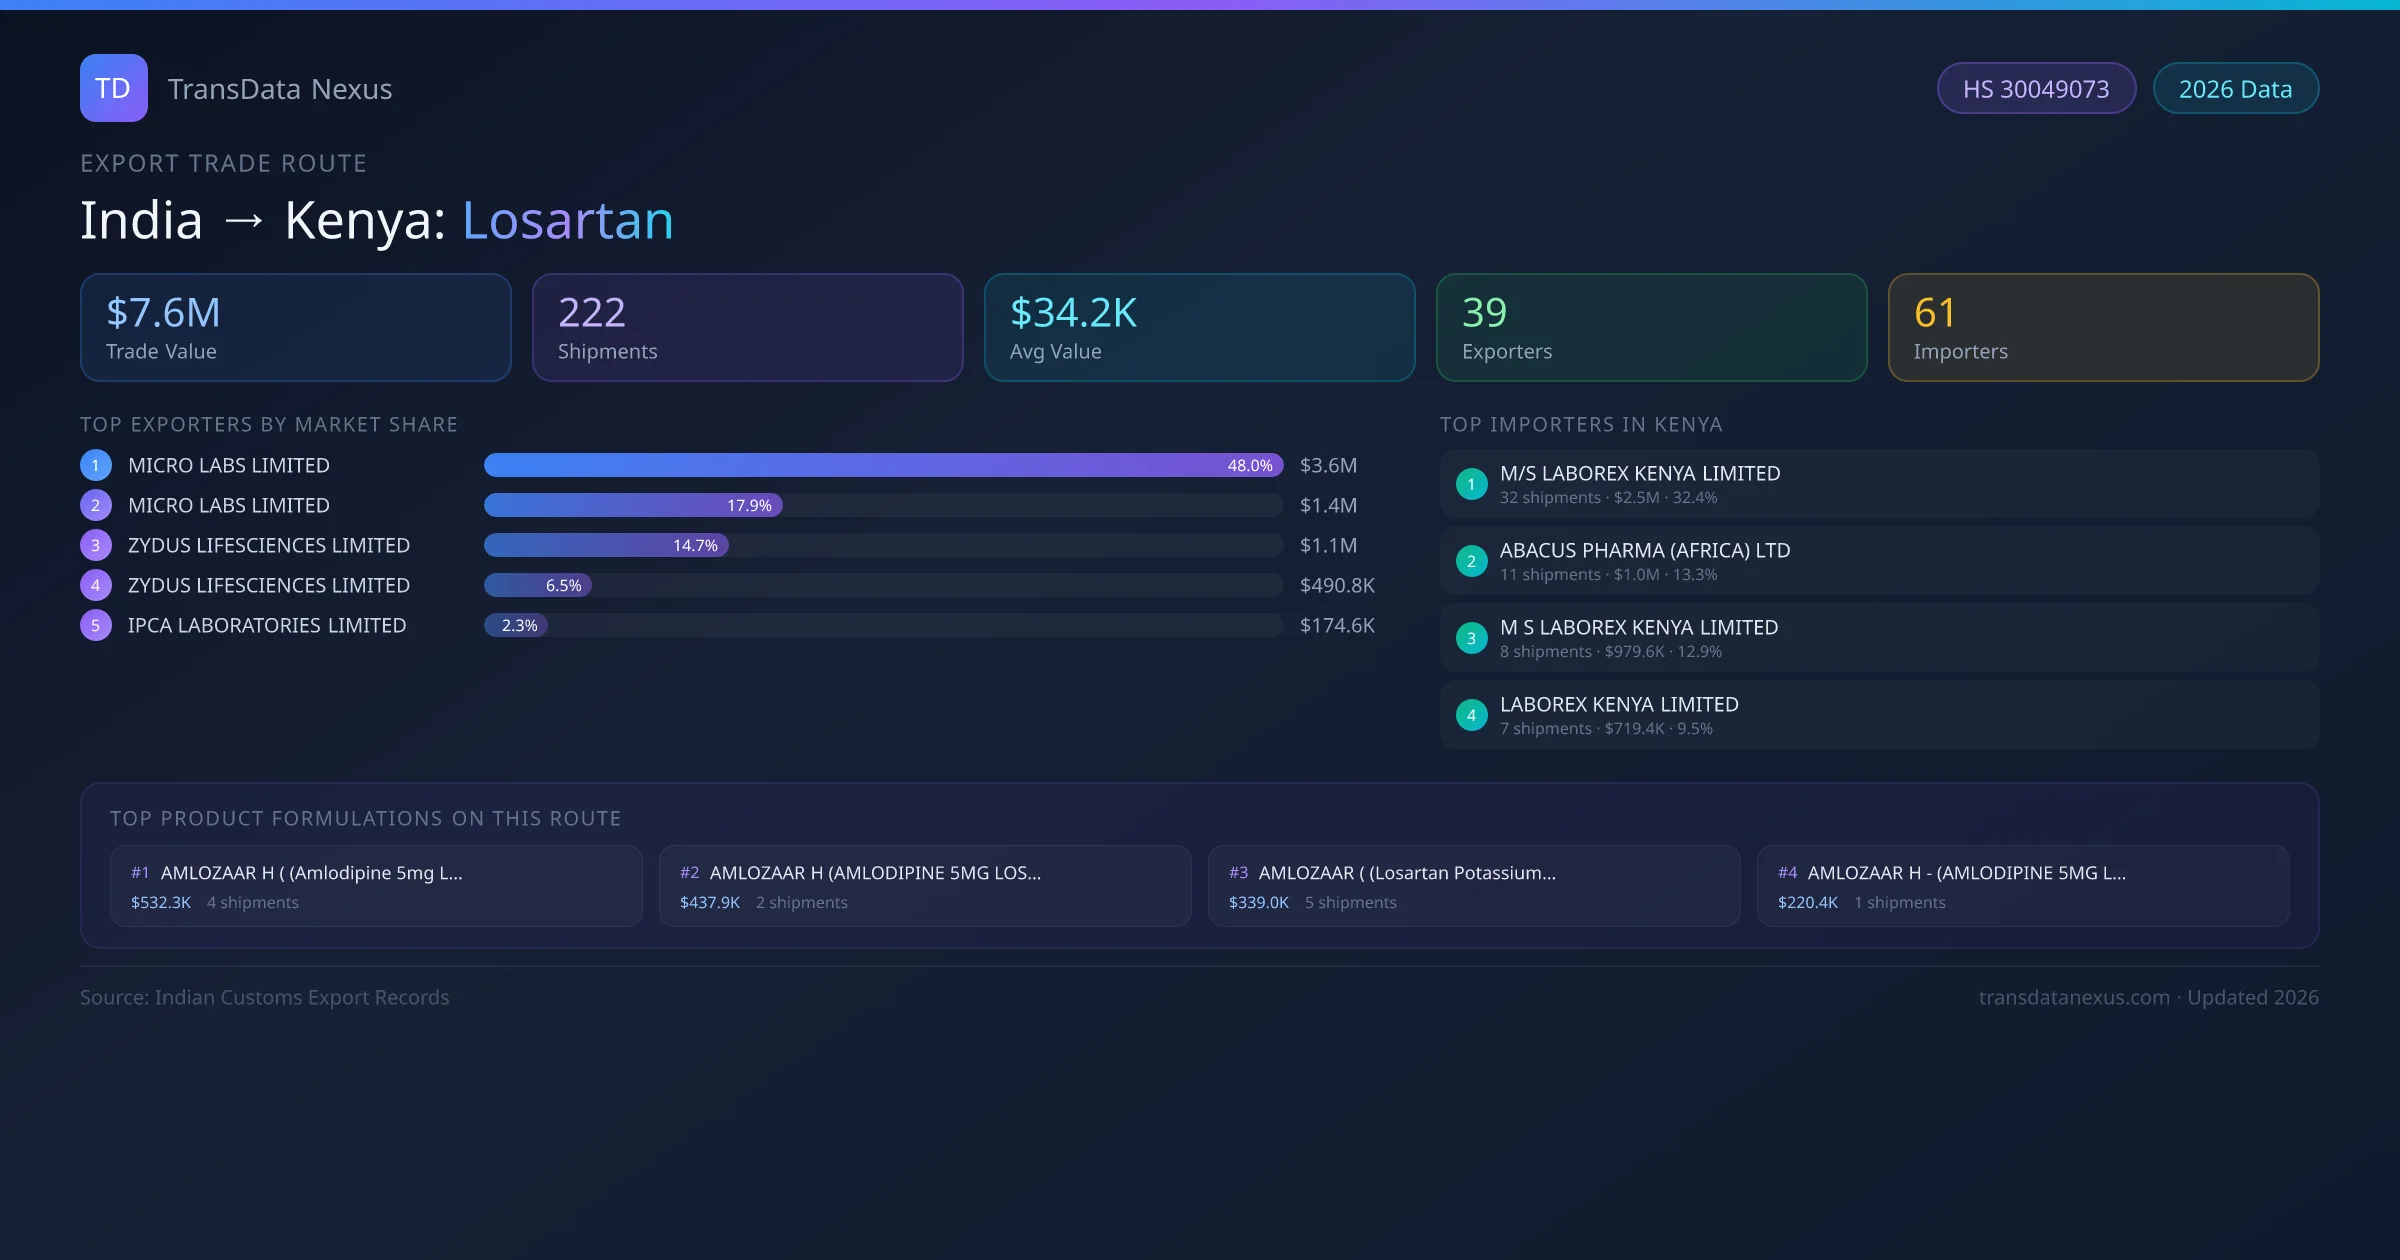Click green rank 4 Laborex badge
Screen dimensions: 2400x1260
[1471, 715]
